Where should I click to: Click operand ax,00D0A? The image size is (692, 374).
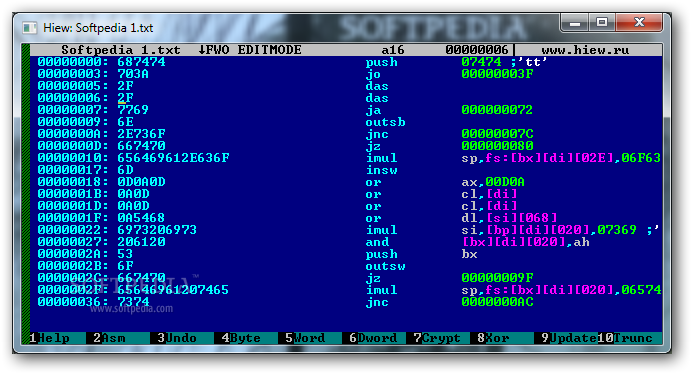pyautogui.click(x=493, y=182)
